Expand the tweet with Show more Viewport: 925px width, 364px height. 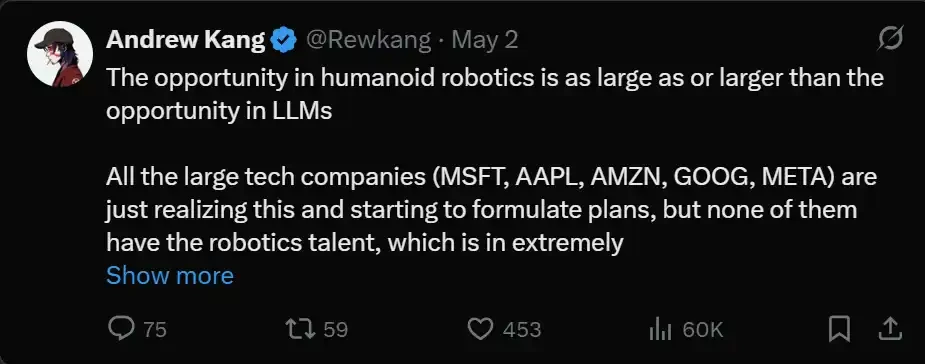click(170, 276)
